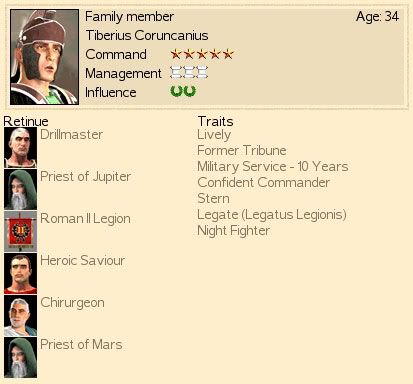Select the Confident Commander trait
Viewport: 413px width, 384px height.
click(x=263, y=182)
